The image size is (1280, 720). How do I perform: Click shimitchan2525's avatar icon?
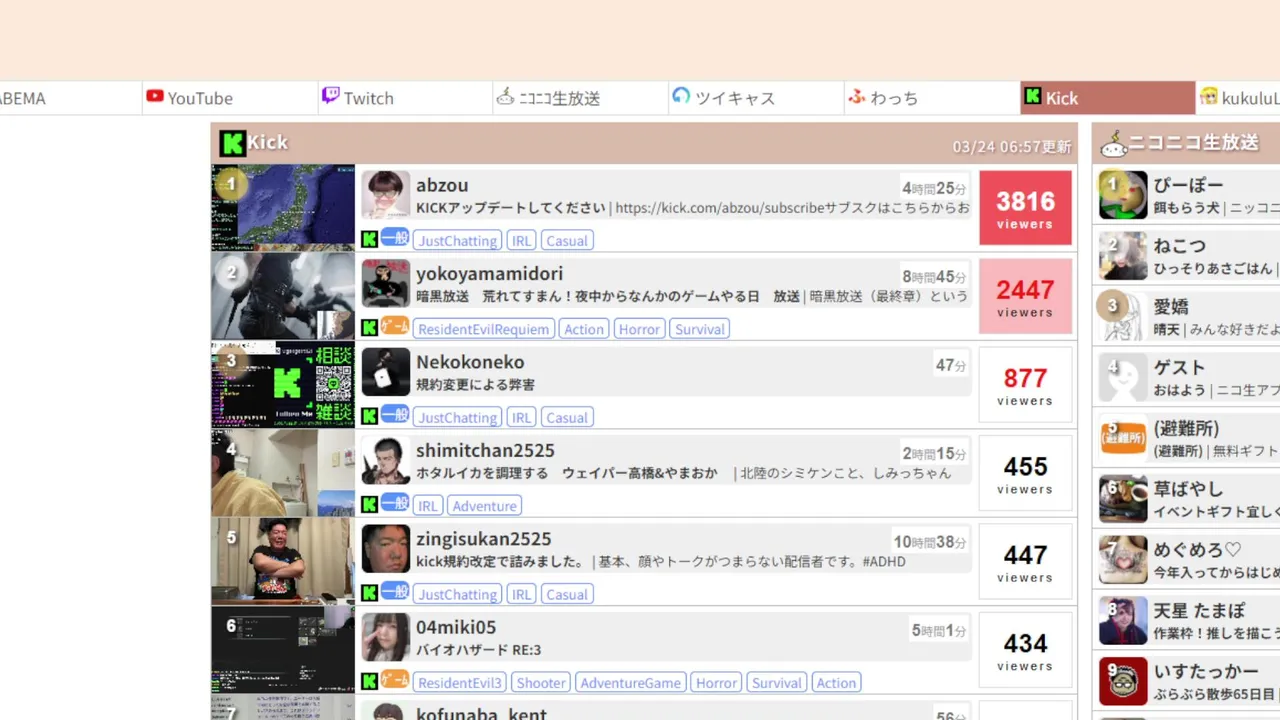click(386, 460)
